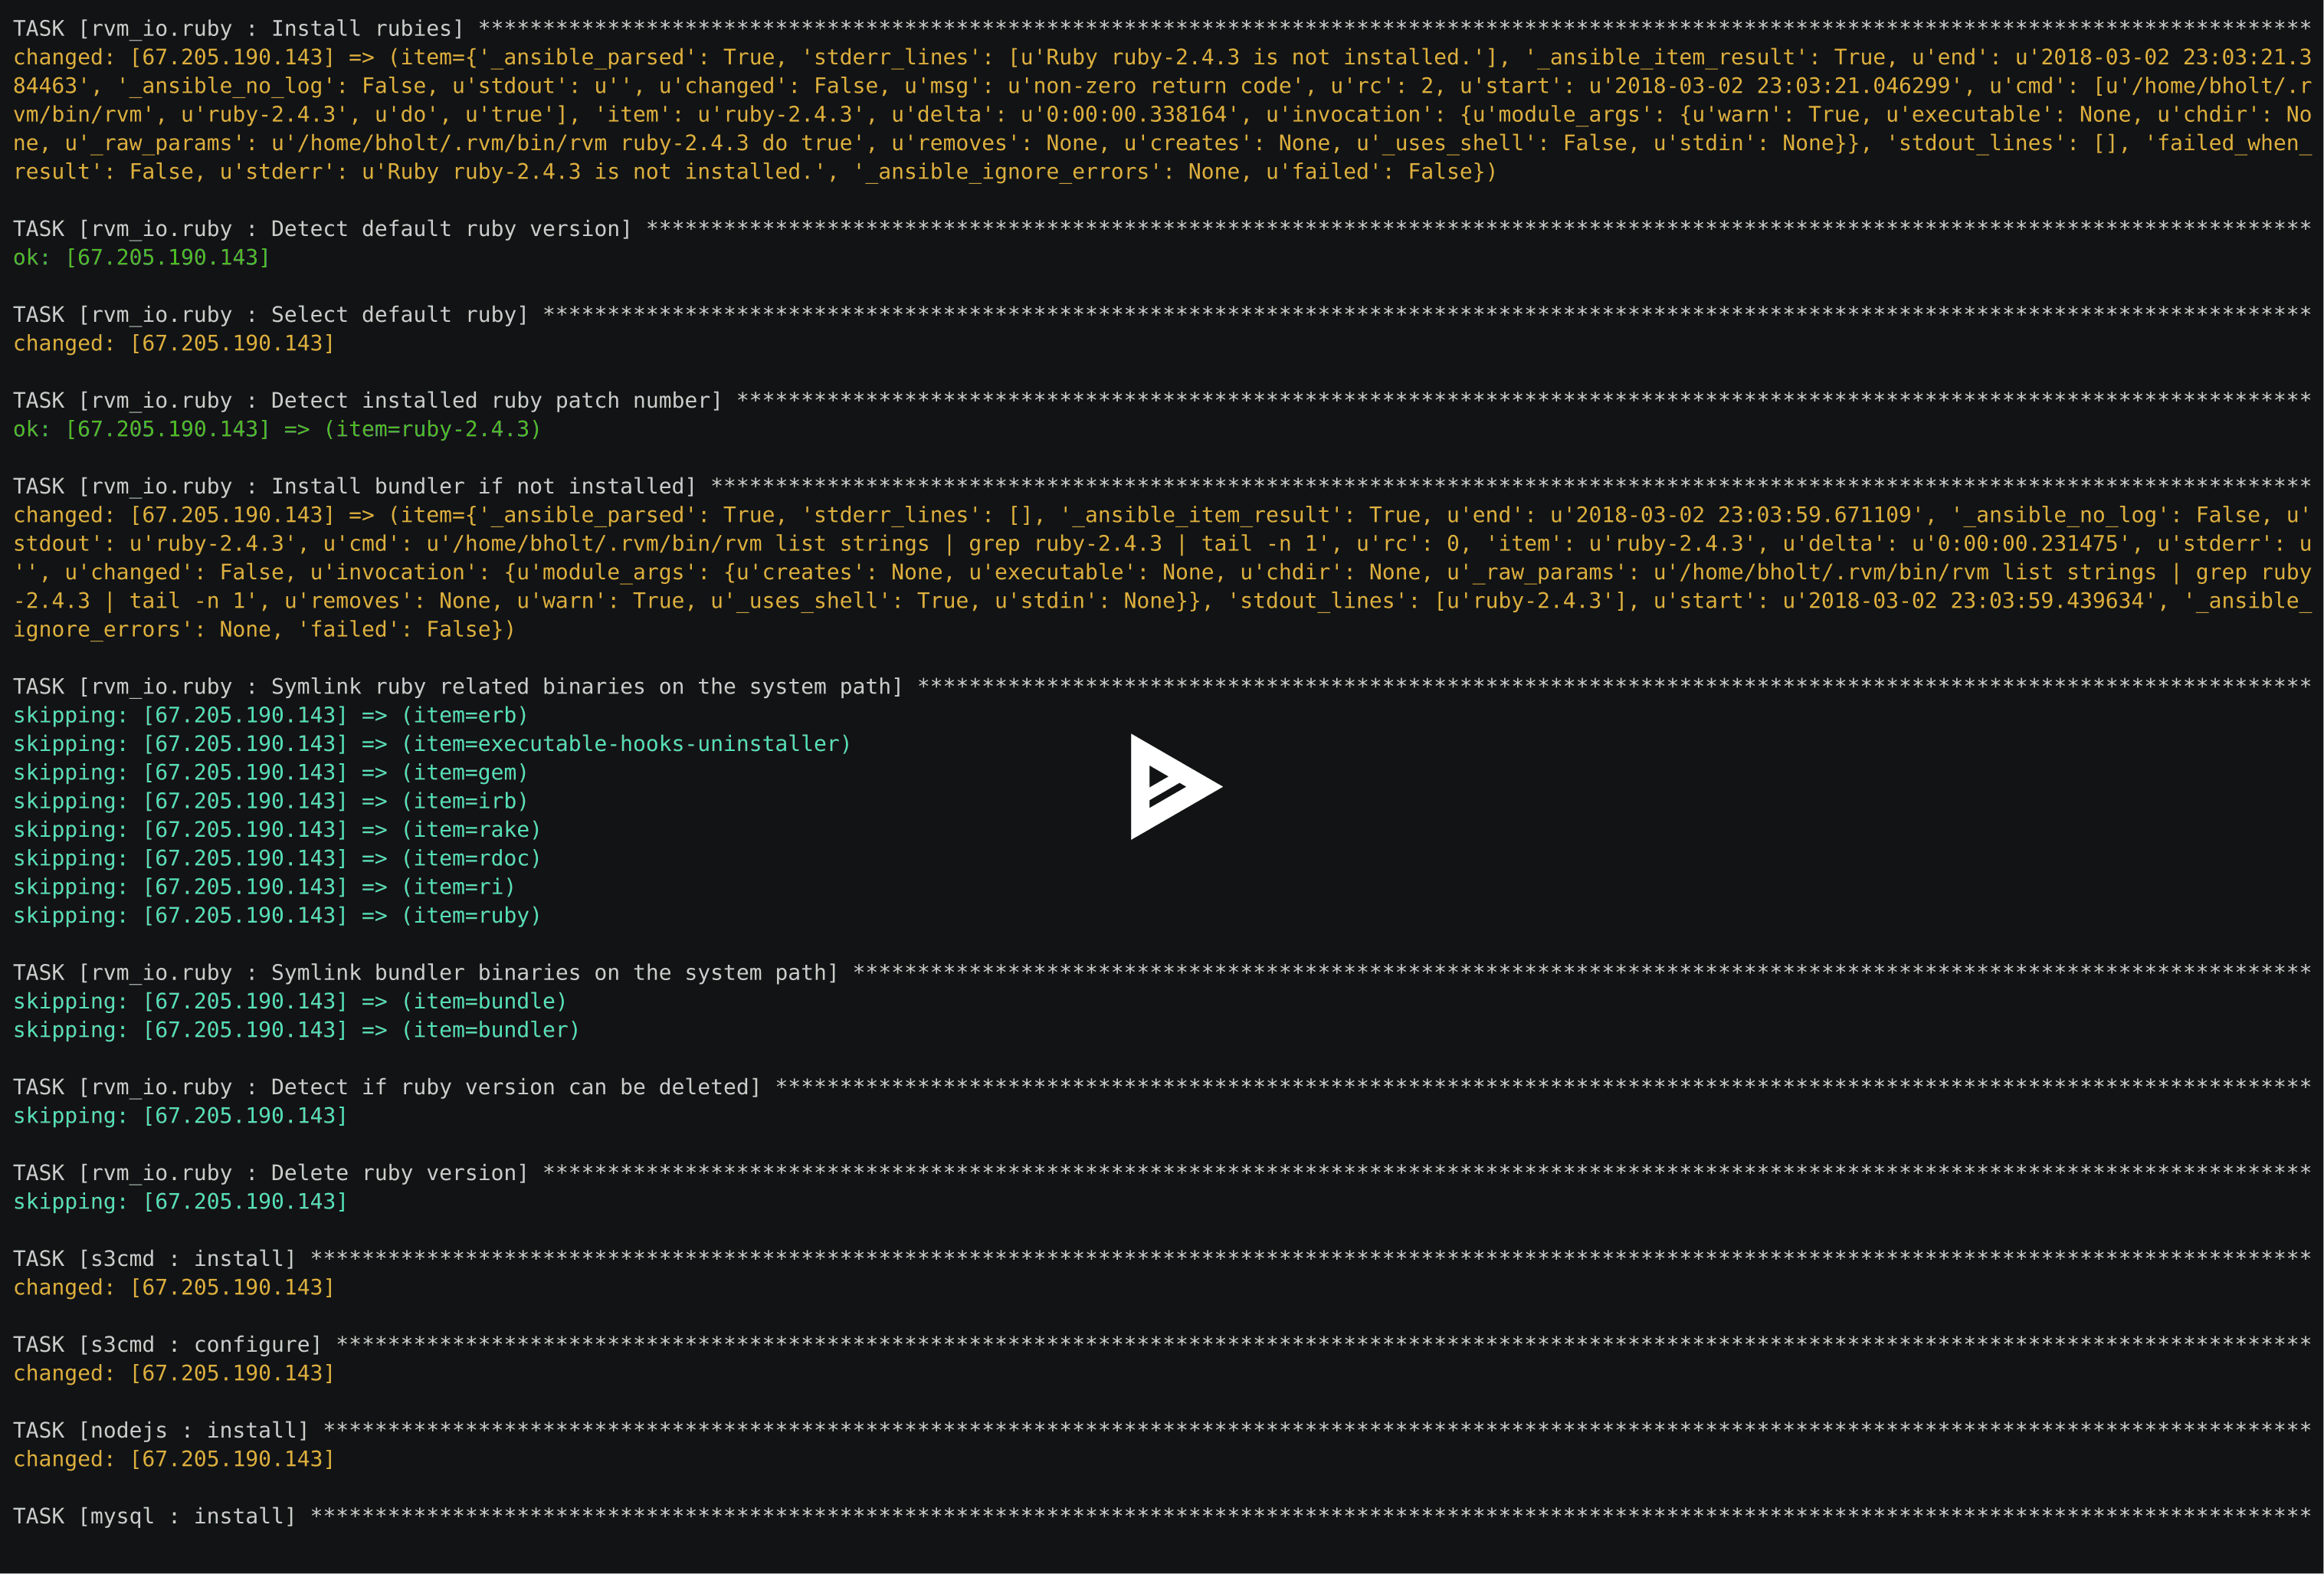The image size is (2324, 1574).
Task: Click the changed line under s3cmd configure
Action: pyautogui.click(x=174, y=1373)
